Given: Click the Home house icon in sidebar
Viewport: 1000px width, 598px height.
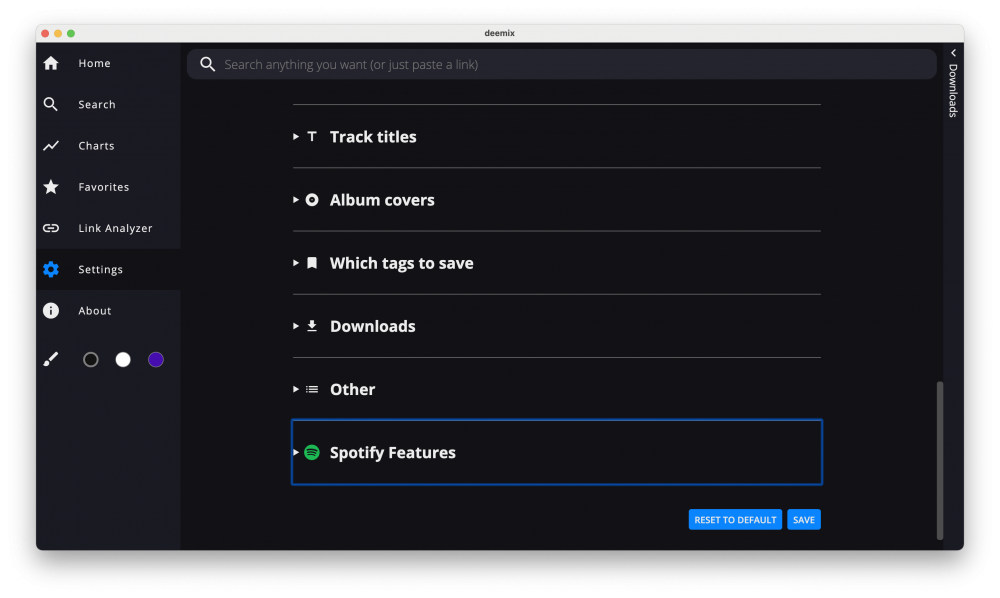Looking at the screenshot, I should pyautogui.click(x=51, y=64).
